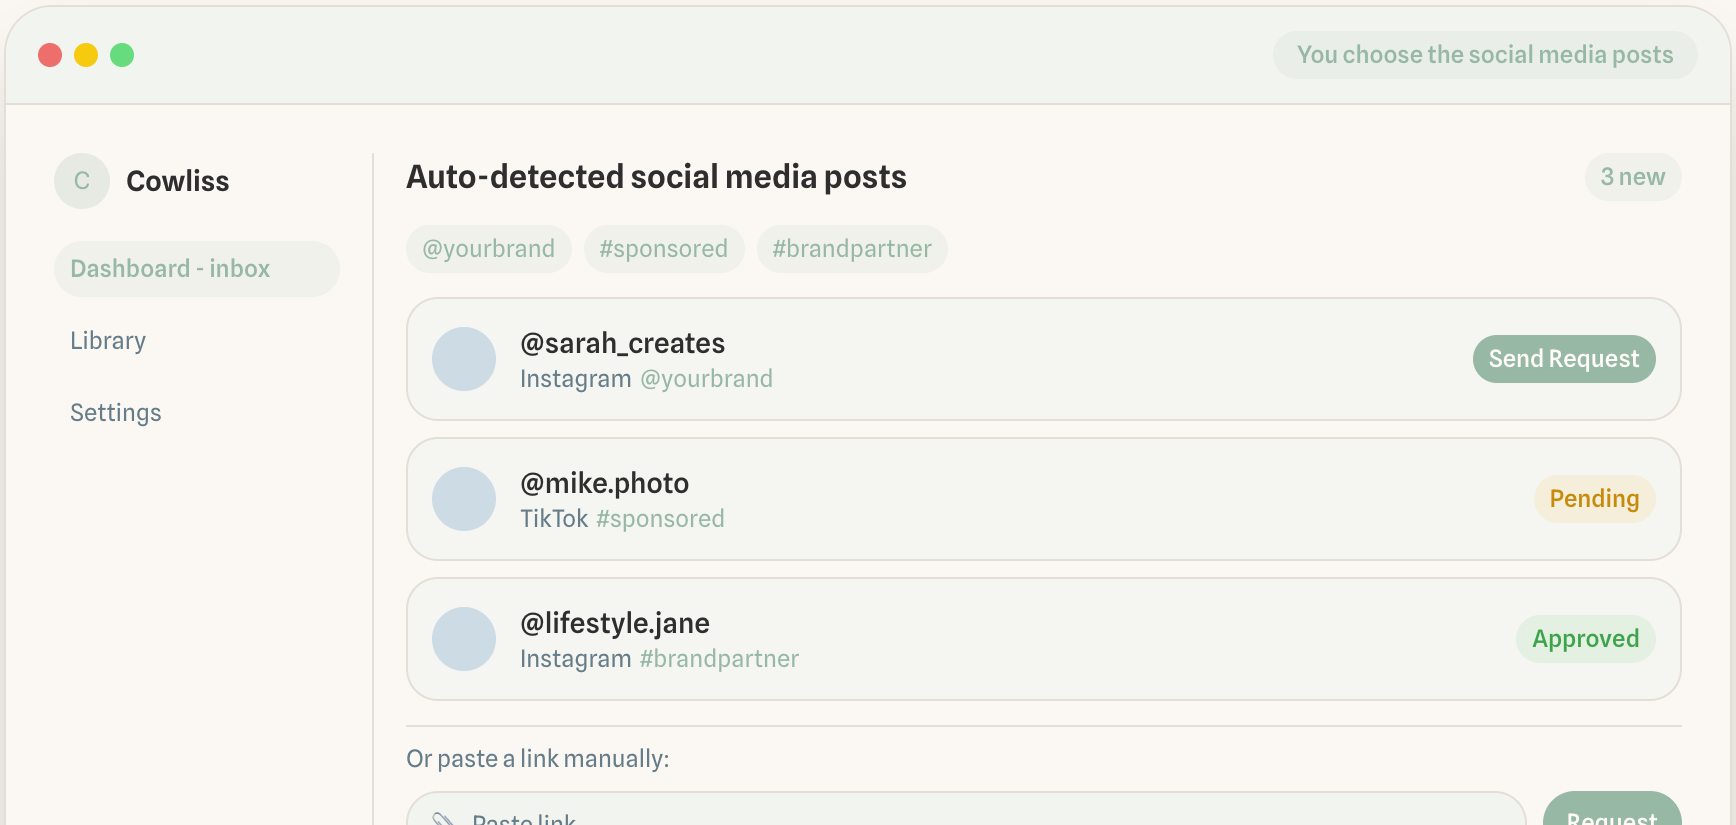Open @sarah_creates profile avatar
Viewport: 1736px width, 825px height.
[x=464, y=359]
